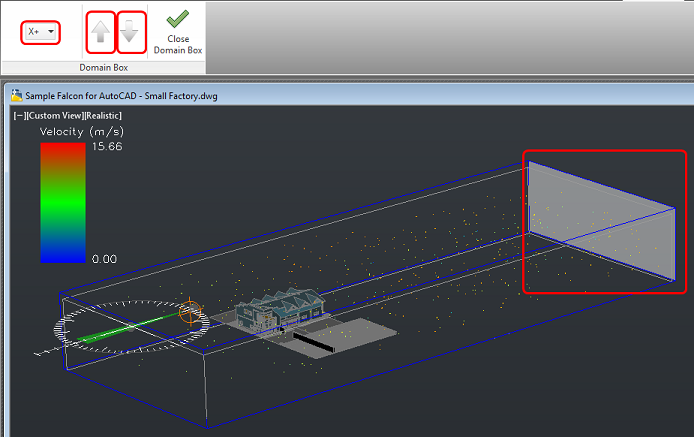Click the wind compass dial ring
Image resolution: width=694 pixels, height=437 pixels.
tap(131, 327)
